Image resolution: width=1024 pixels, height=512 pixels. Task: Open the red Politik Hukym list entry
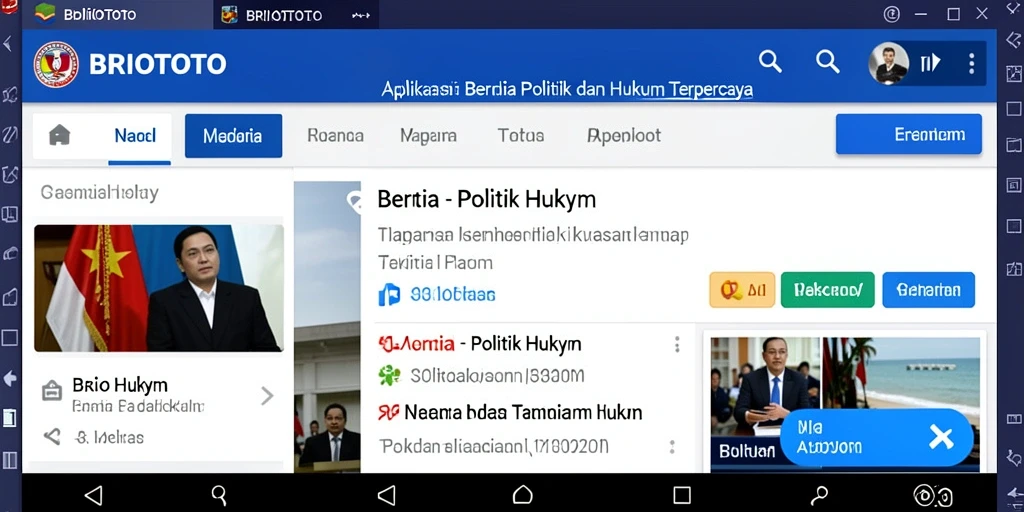[x=480, y=343]
